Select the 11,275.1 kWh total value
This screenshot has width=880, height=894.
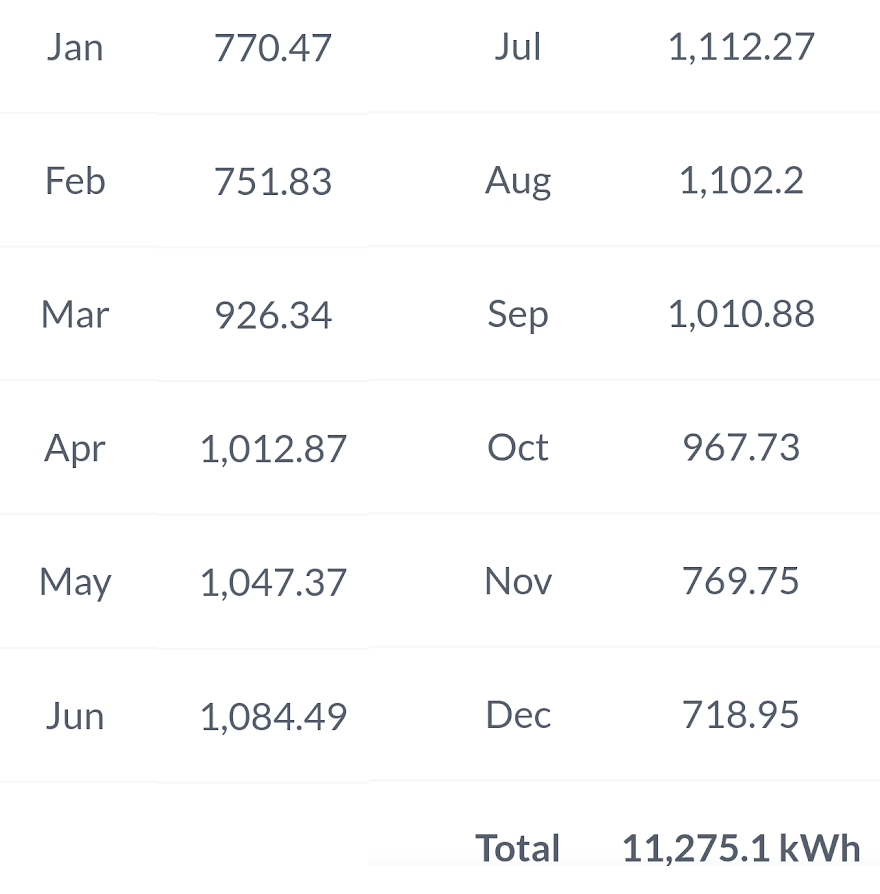click(741, 848)
